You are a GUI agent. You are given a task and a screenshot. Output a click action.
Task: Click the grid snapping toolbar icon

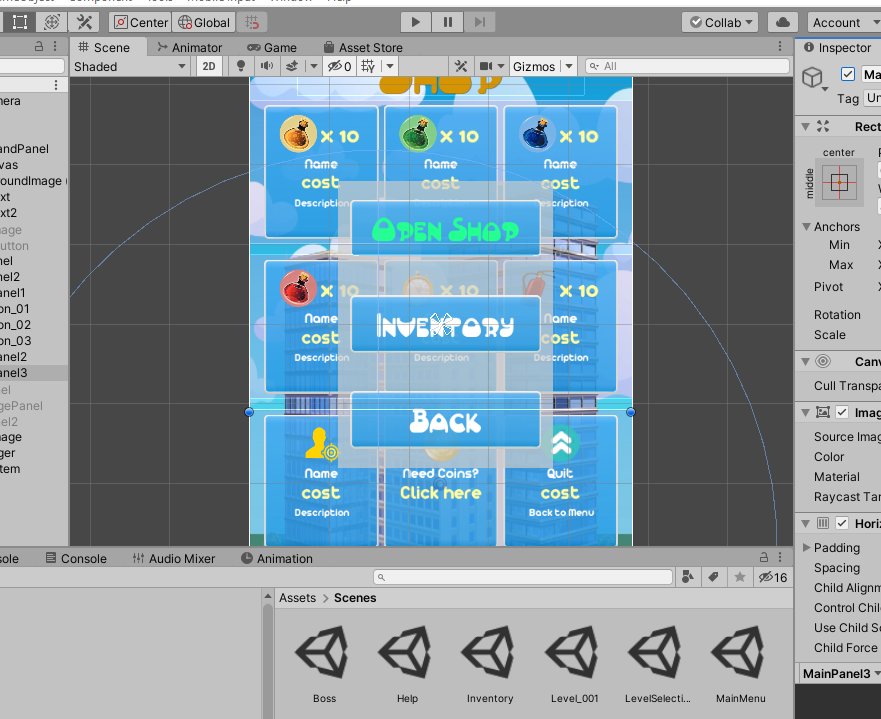252,22
